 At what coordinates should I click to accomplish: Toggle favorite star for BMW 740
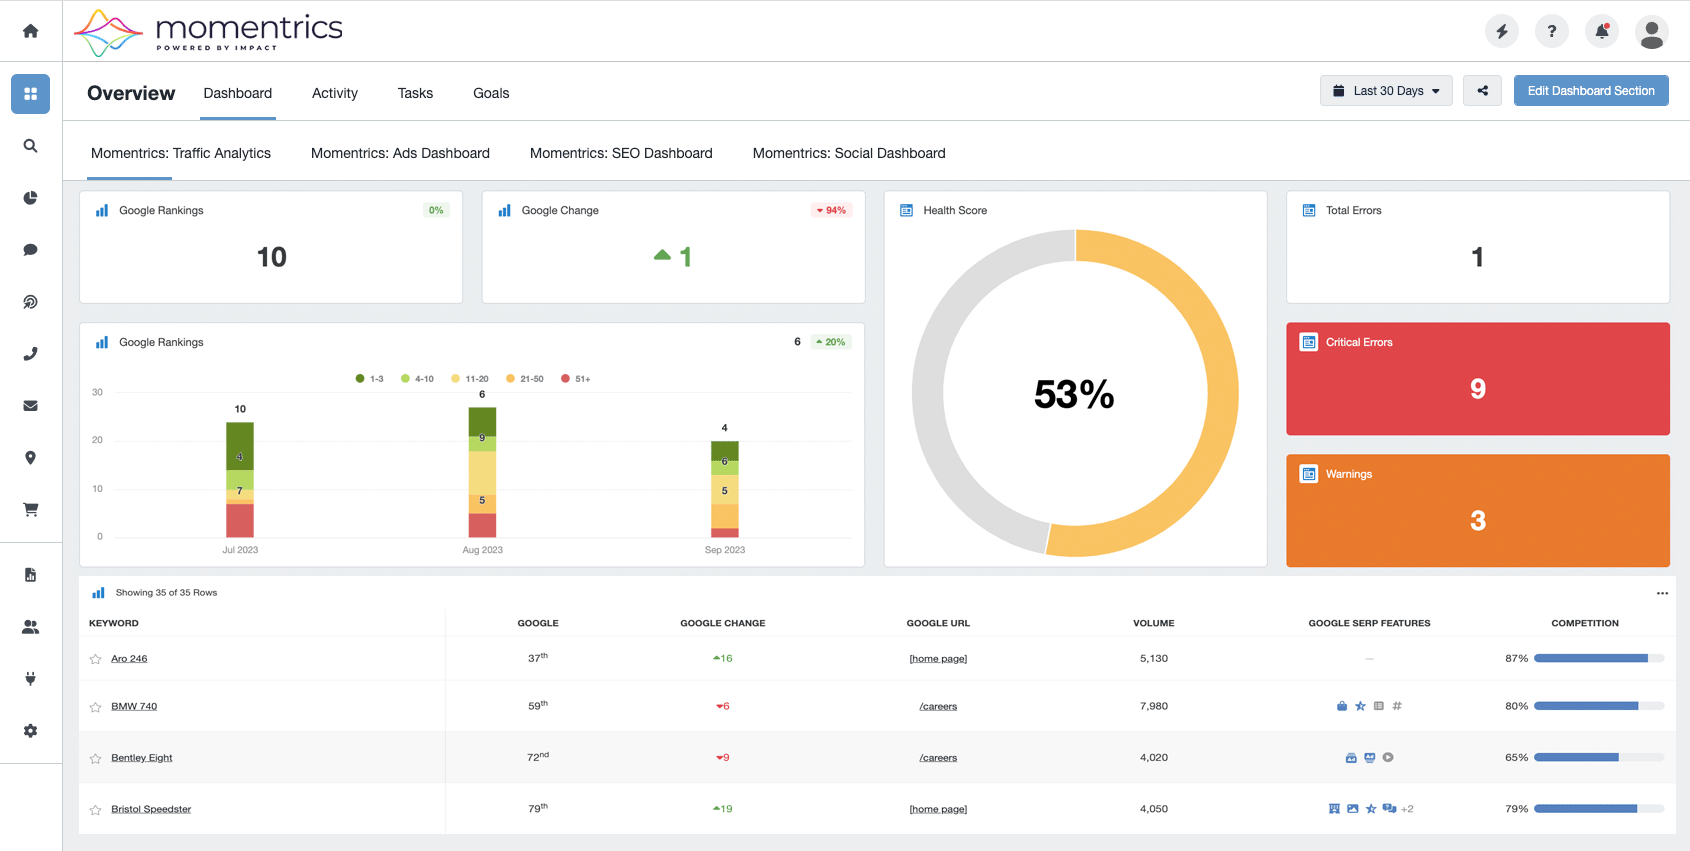(x=96, y=707)
